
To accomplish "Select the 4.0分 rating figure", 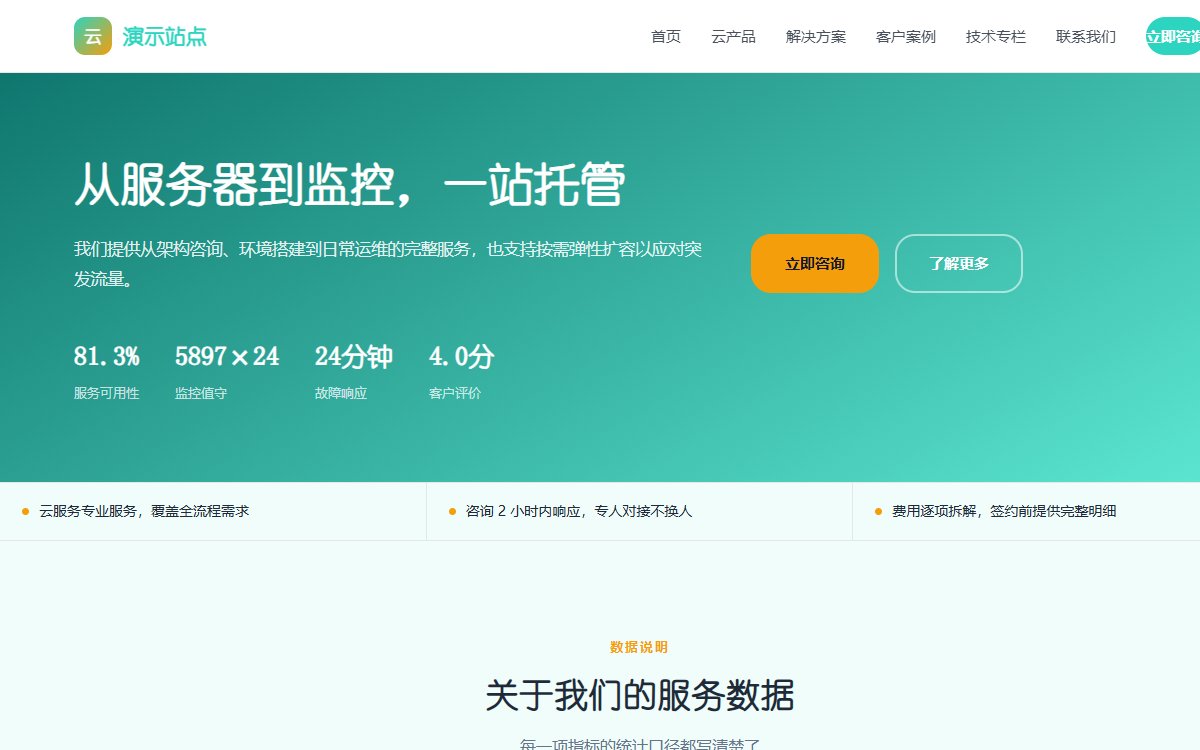I will click(x=462, y=357).
